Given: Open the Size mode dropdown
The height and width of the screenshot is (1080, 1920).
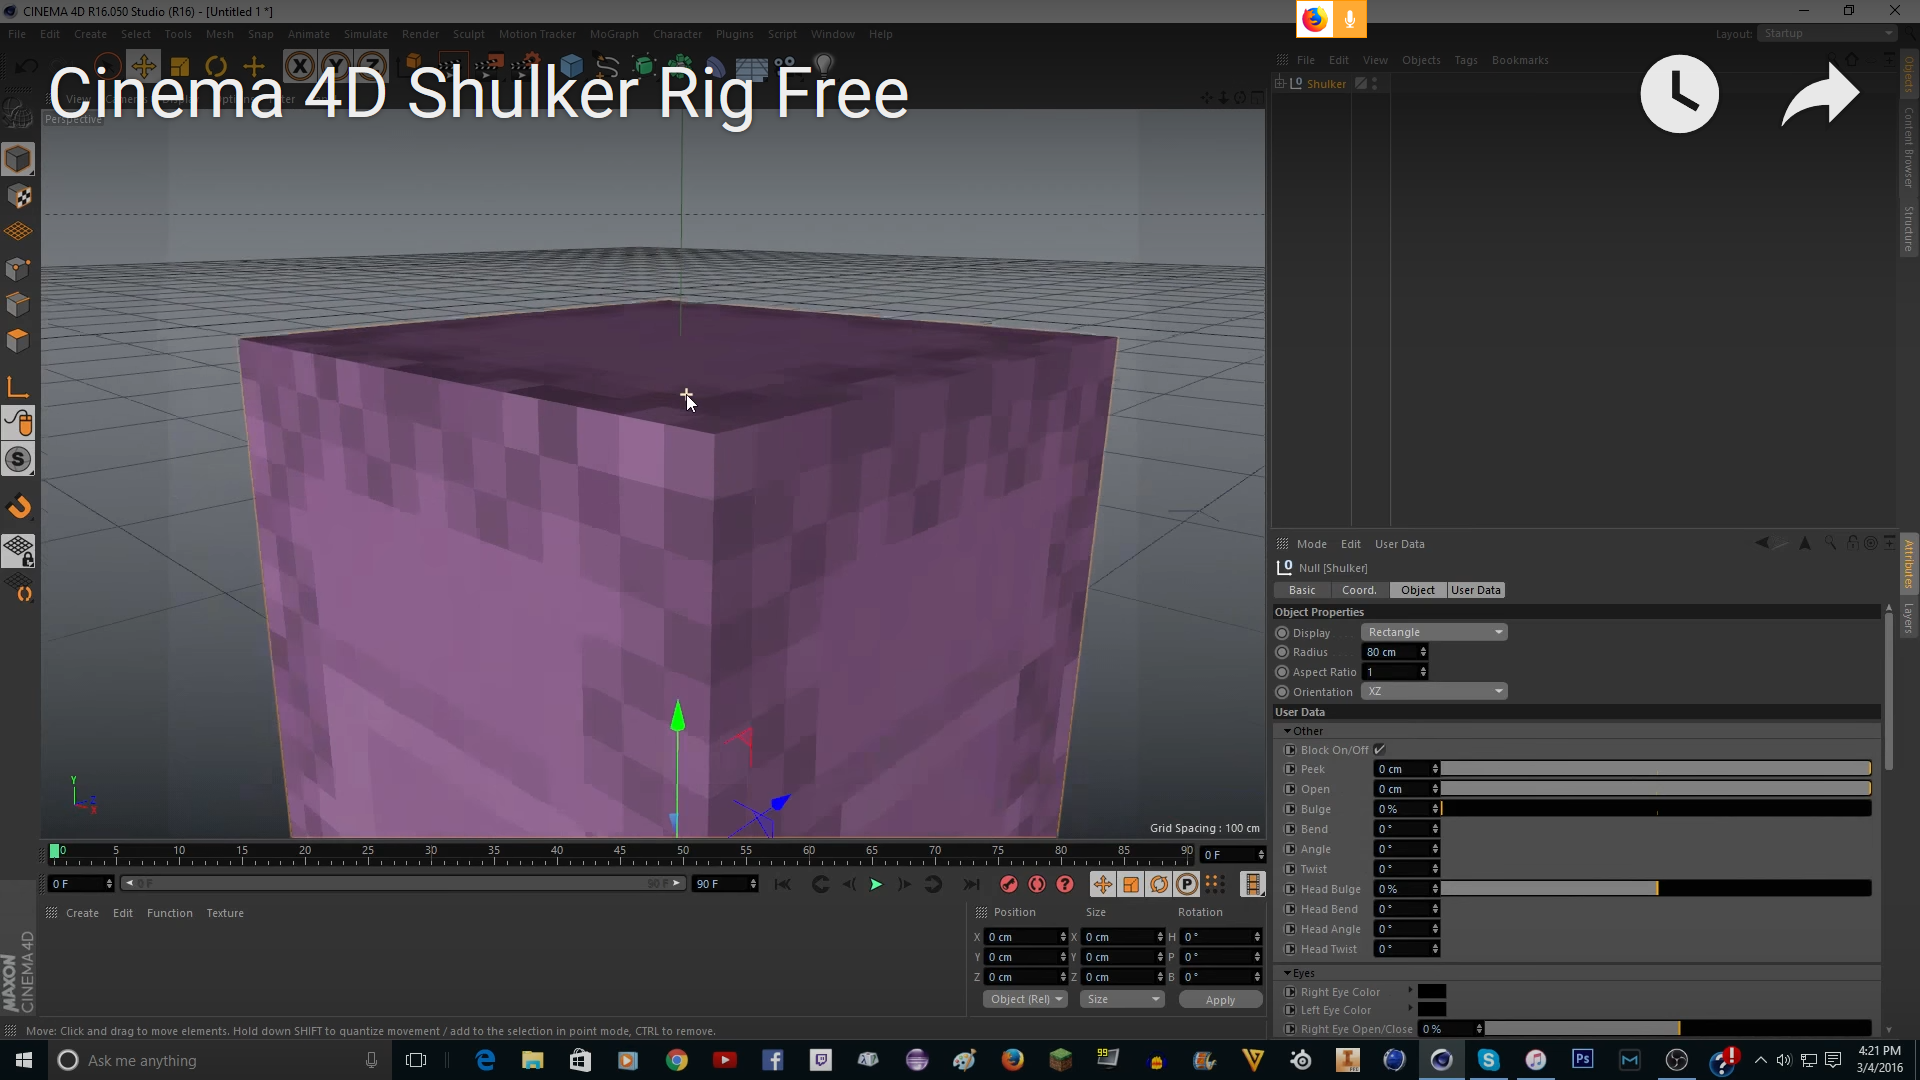Looking at the screenshot, I should pyautogui.click(x=1122, y=999).
